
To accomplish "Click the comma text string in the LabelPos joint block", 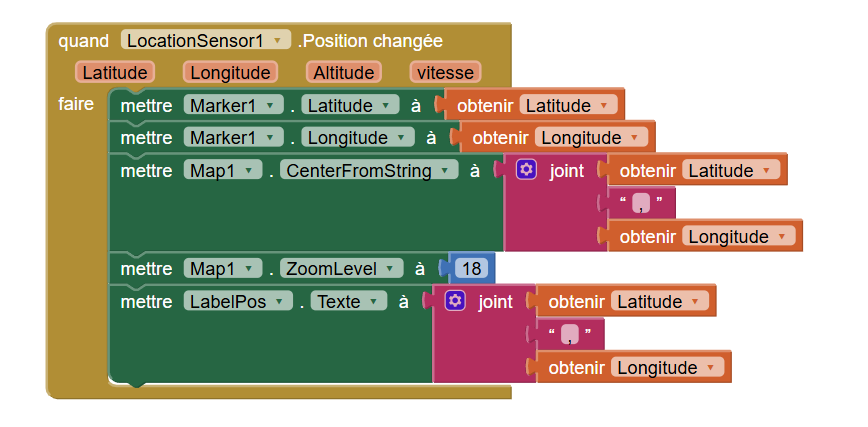I will (570, 334).
